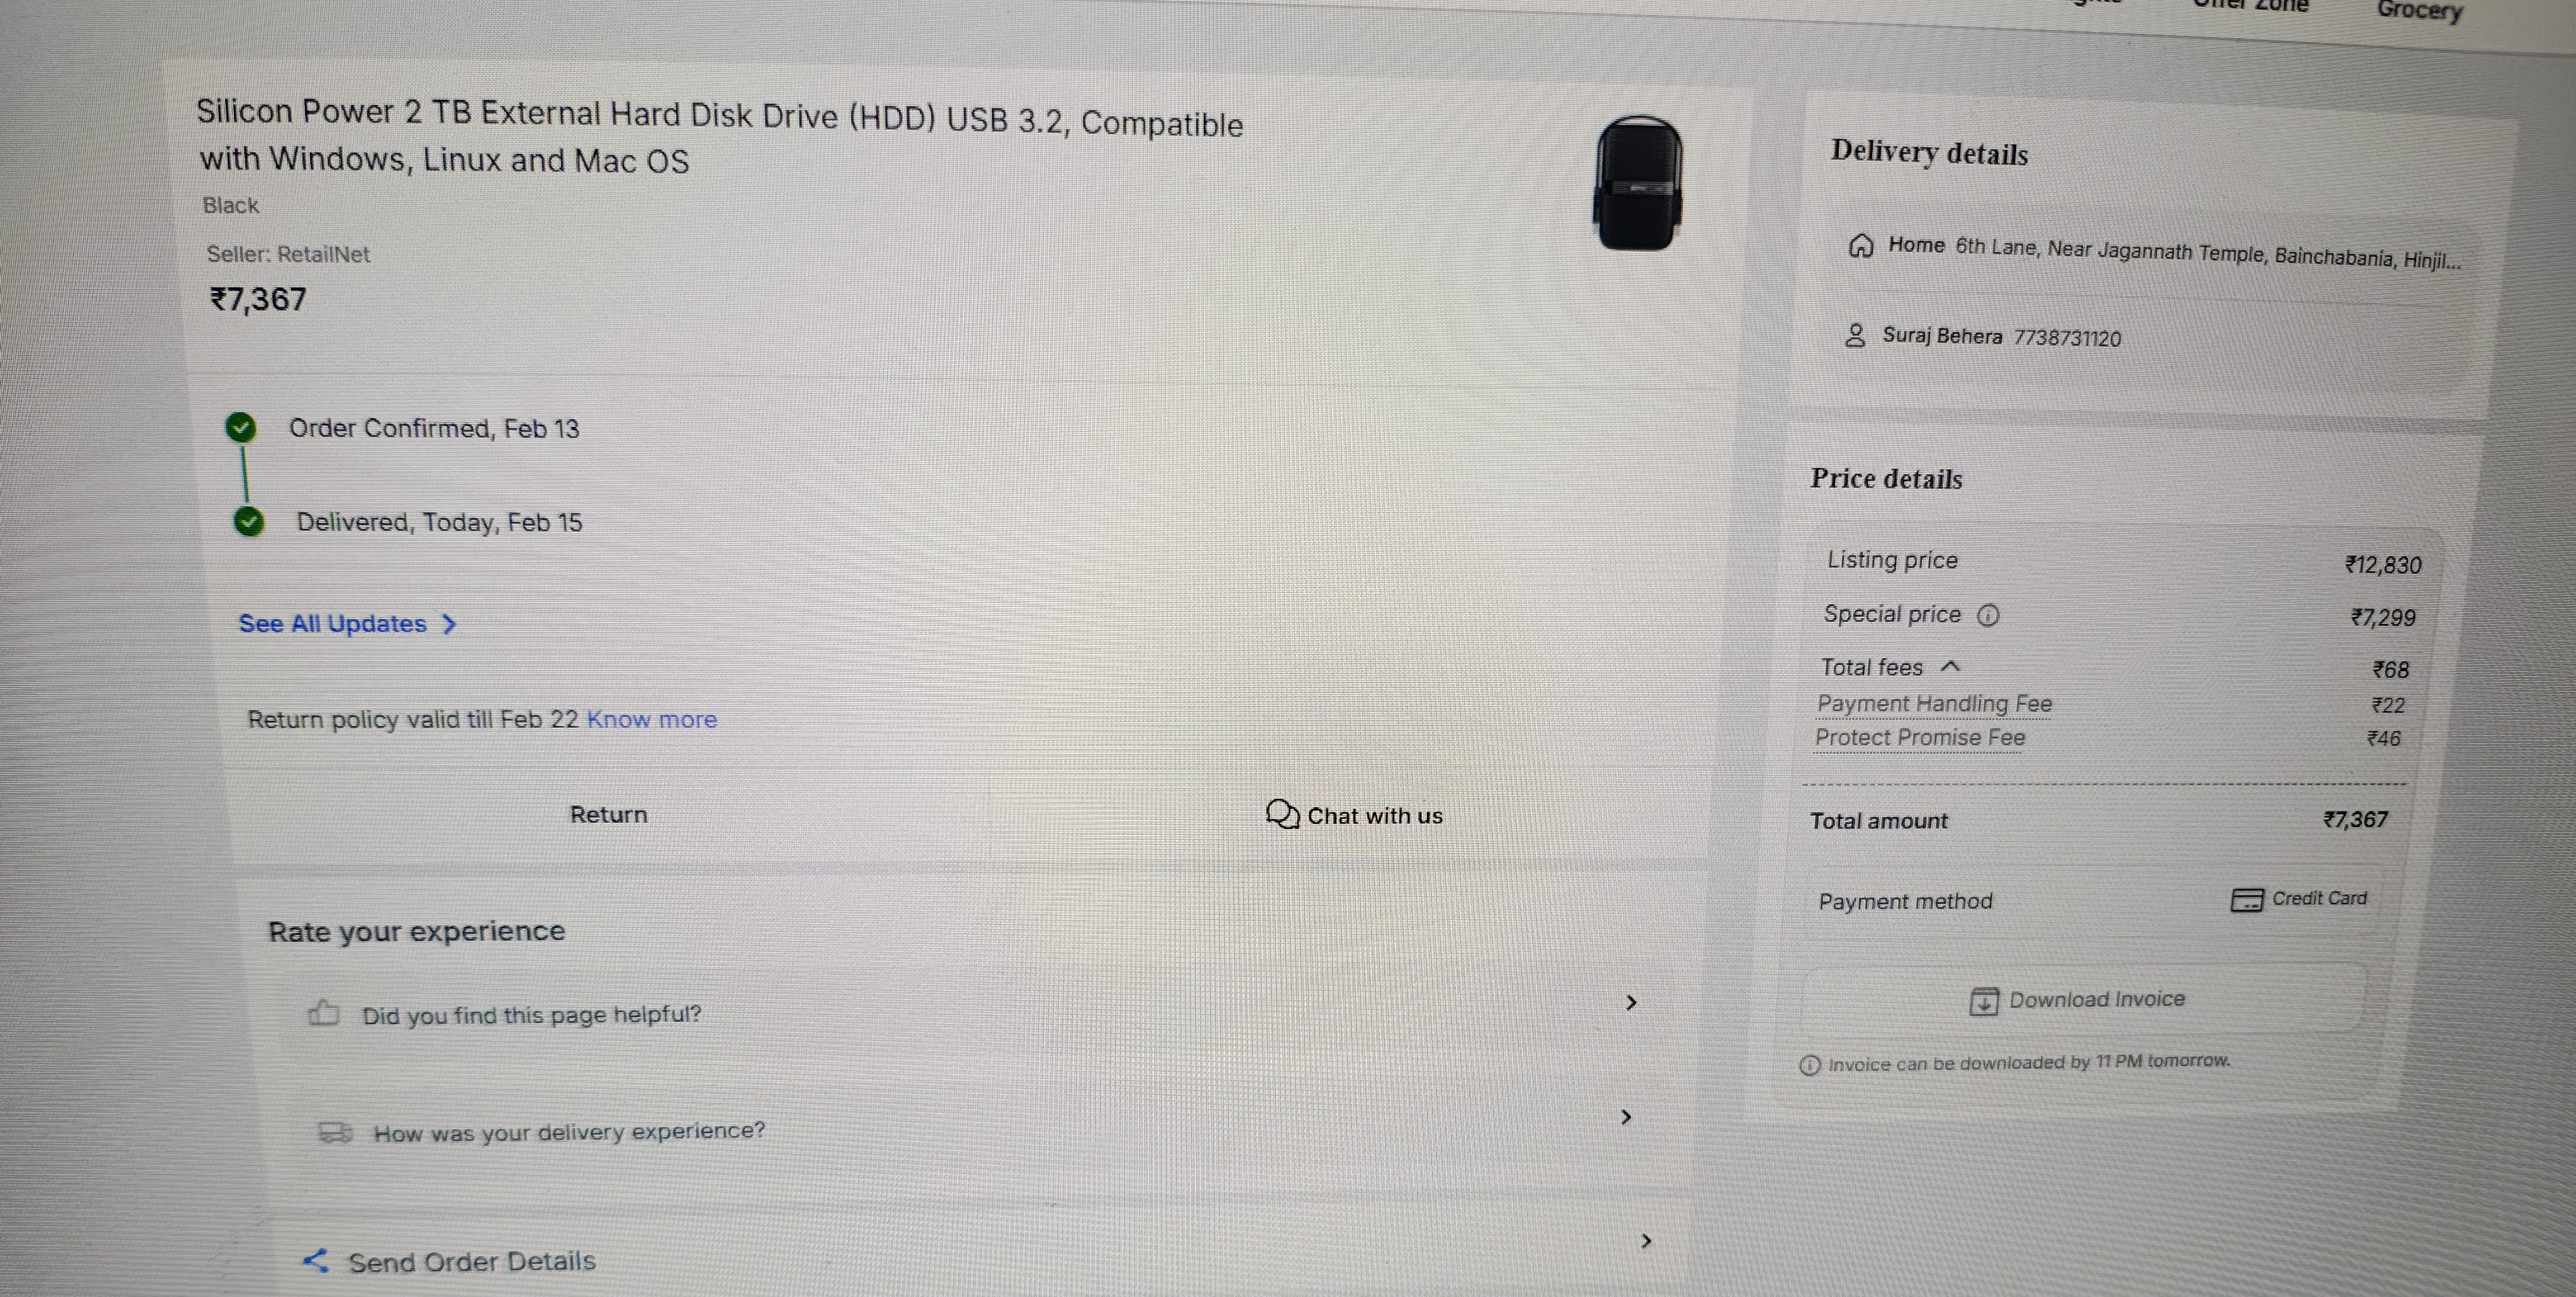
Task: Collapse the Total fees breakdown
Action: pyautogui.click(x=1950, y=666)
